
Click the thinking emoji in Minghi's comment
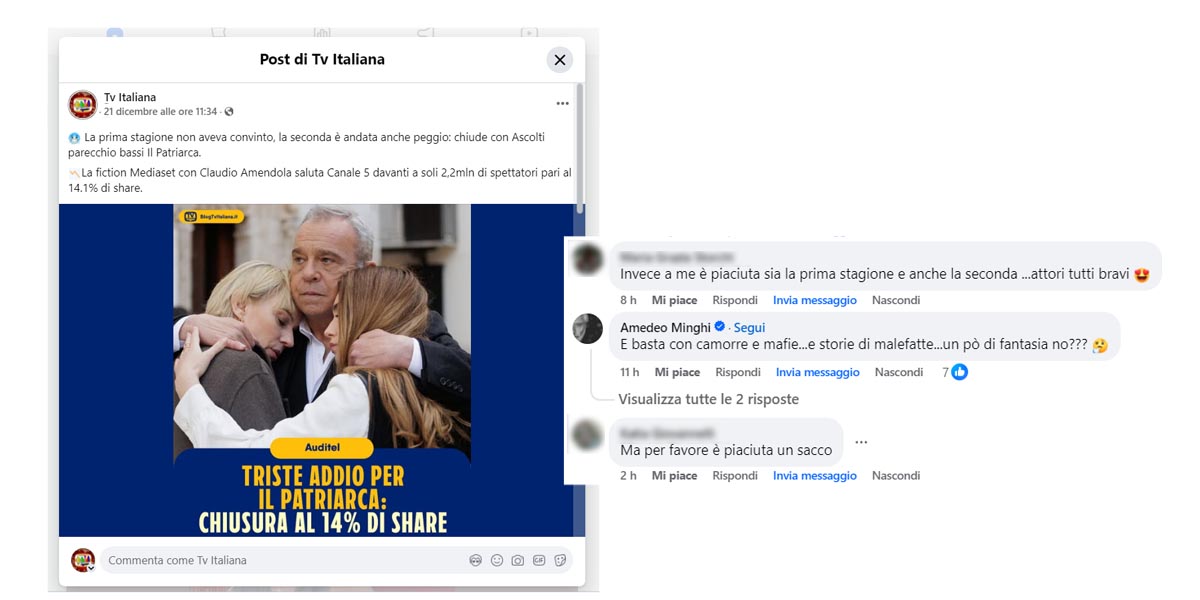pyautogui.click(x=1100, y=345)
